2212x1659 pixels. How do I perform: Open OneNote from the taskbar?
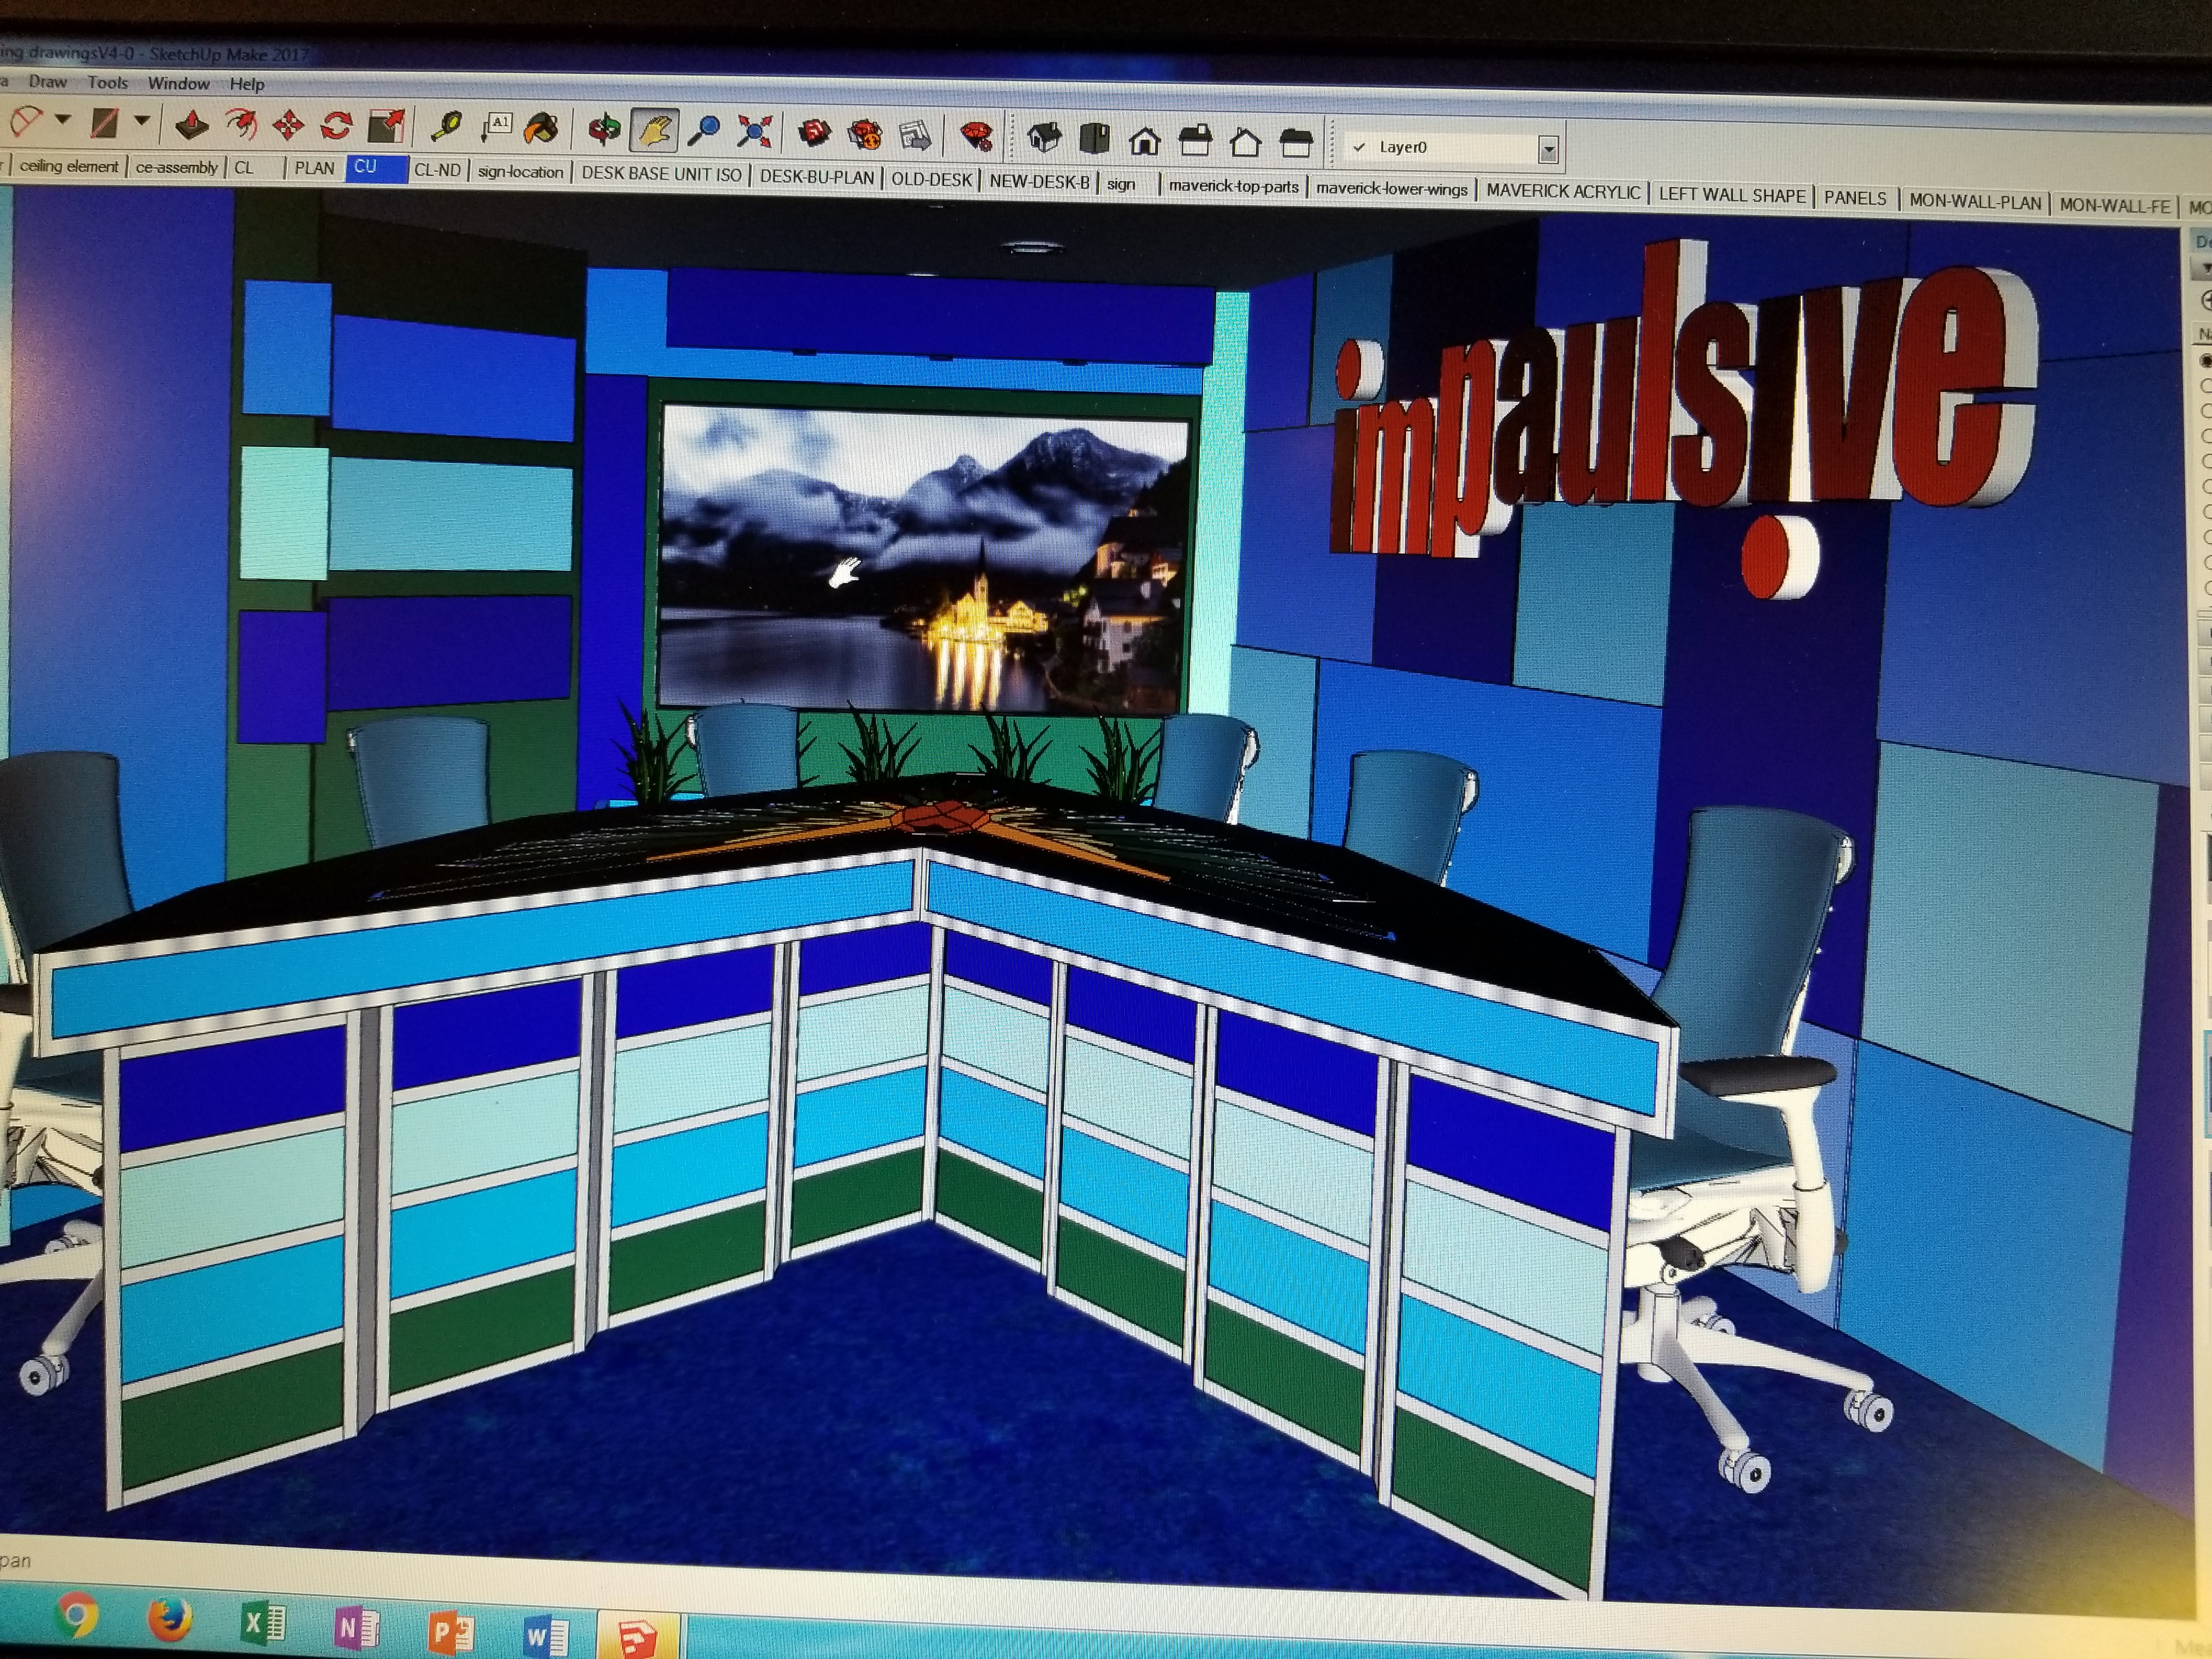point(356,1628)
